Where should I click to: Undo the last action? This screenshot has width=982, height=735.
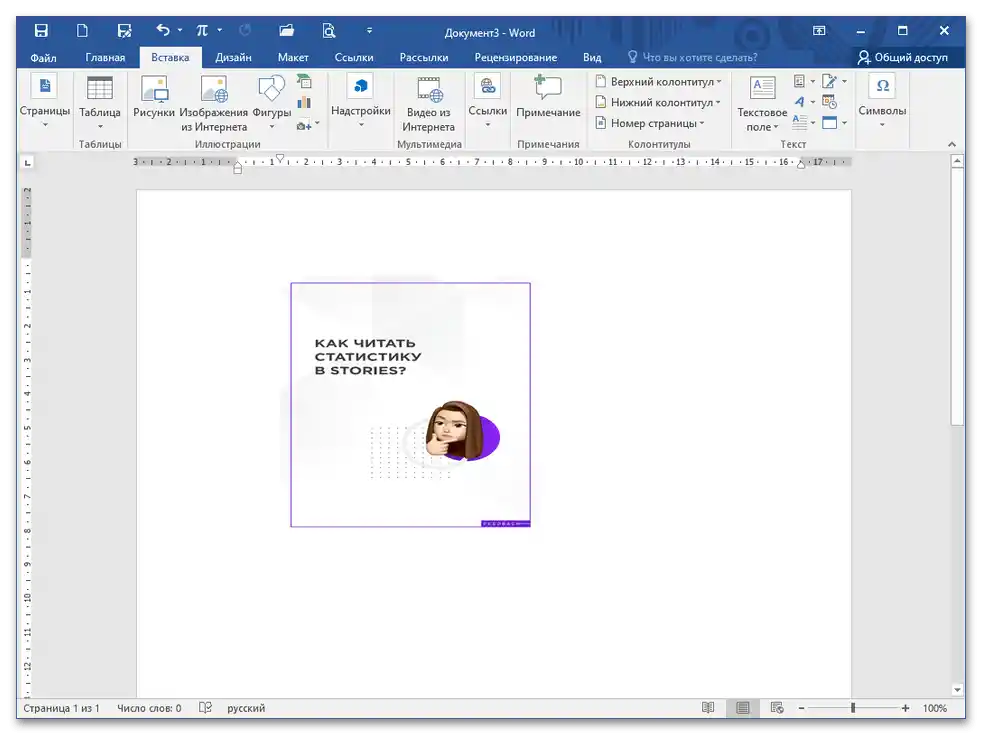click(163, 30)
